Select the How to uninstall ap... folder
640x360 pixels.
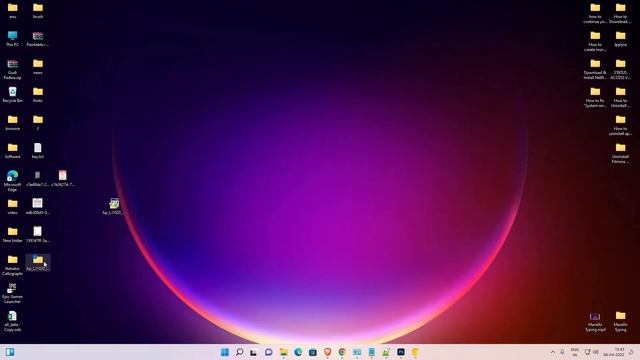[620, 125]
